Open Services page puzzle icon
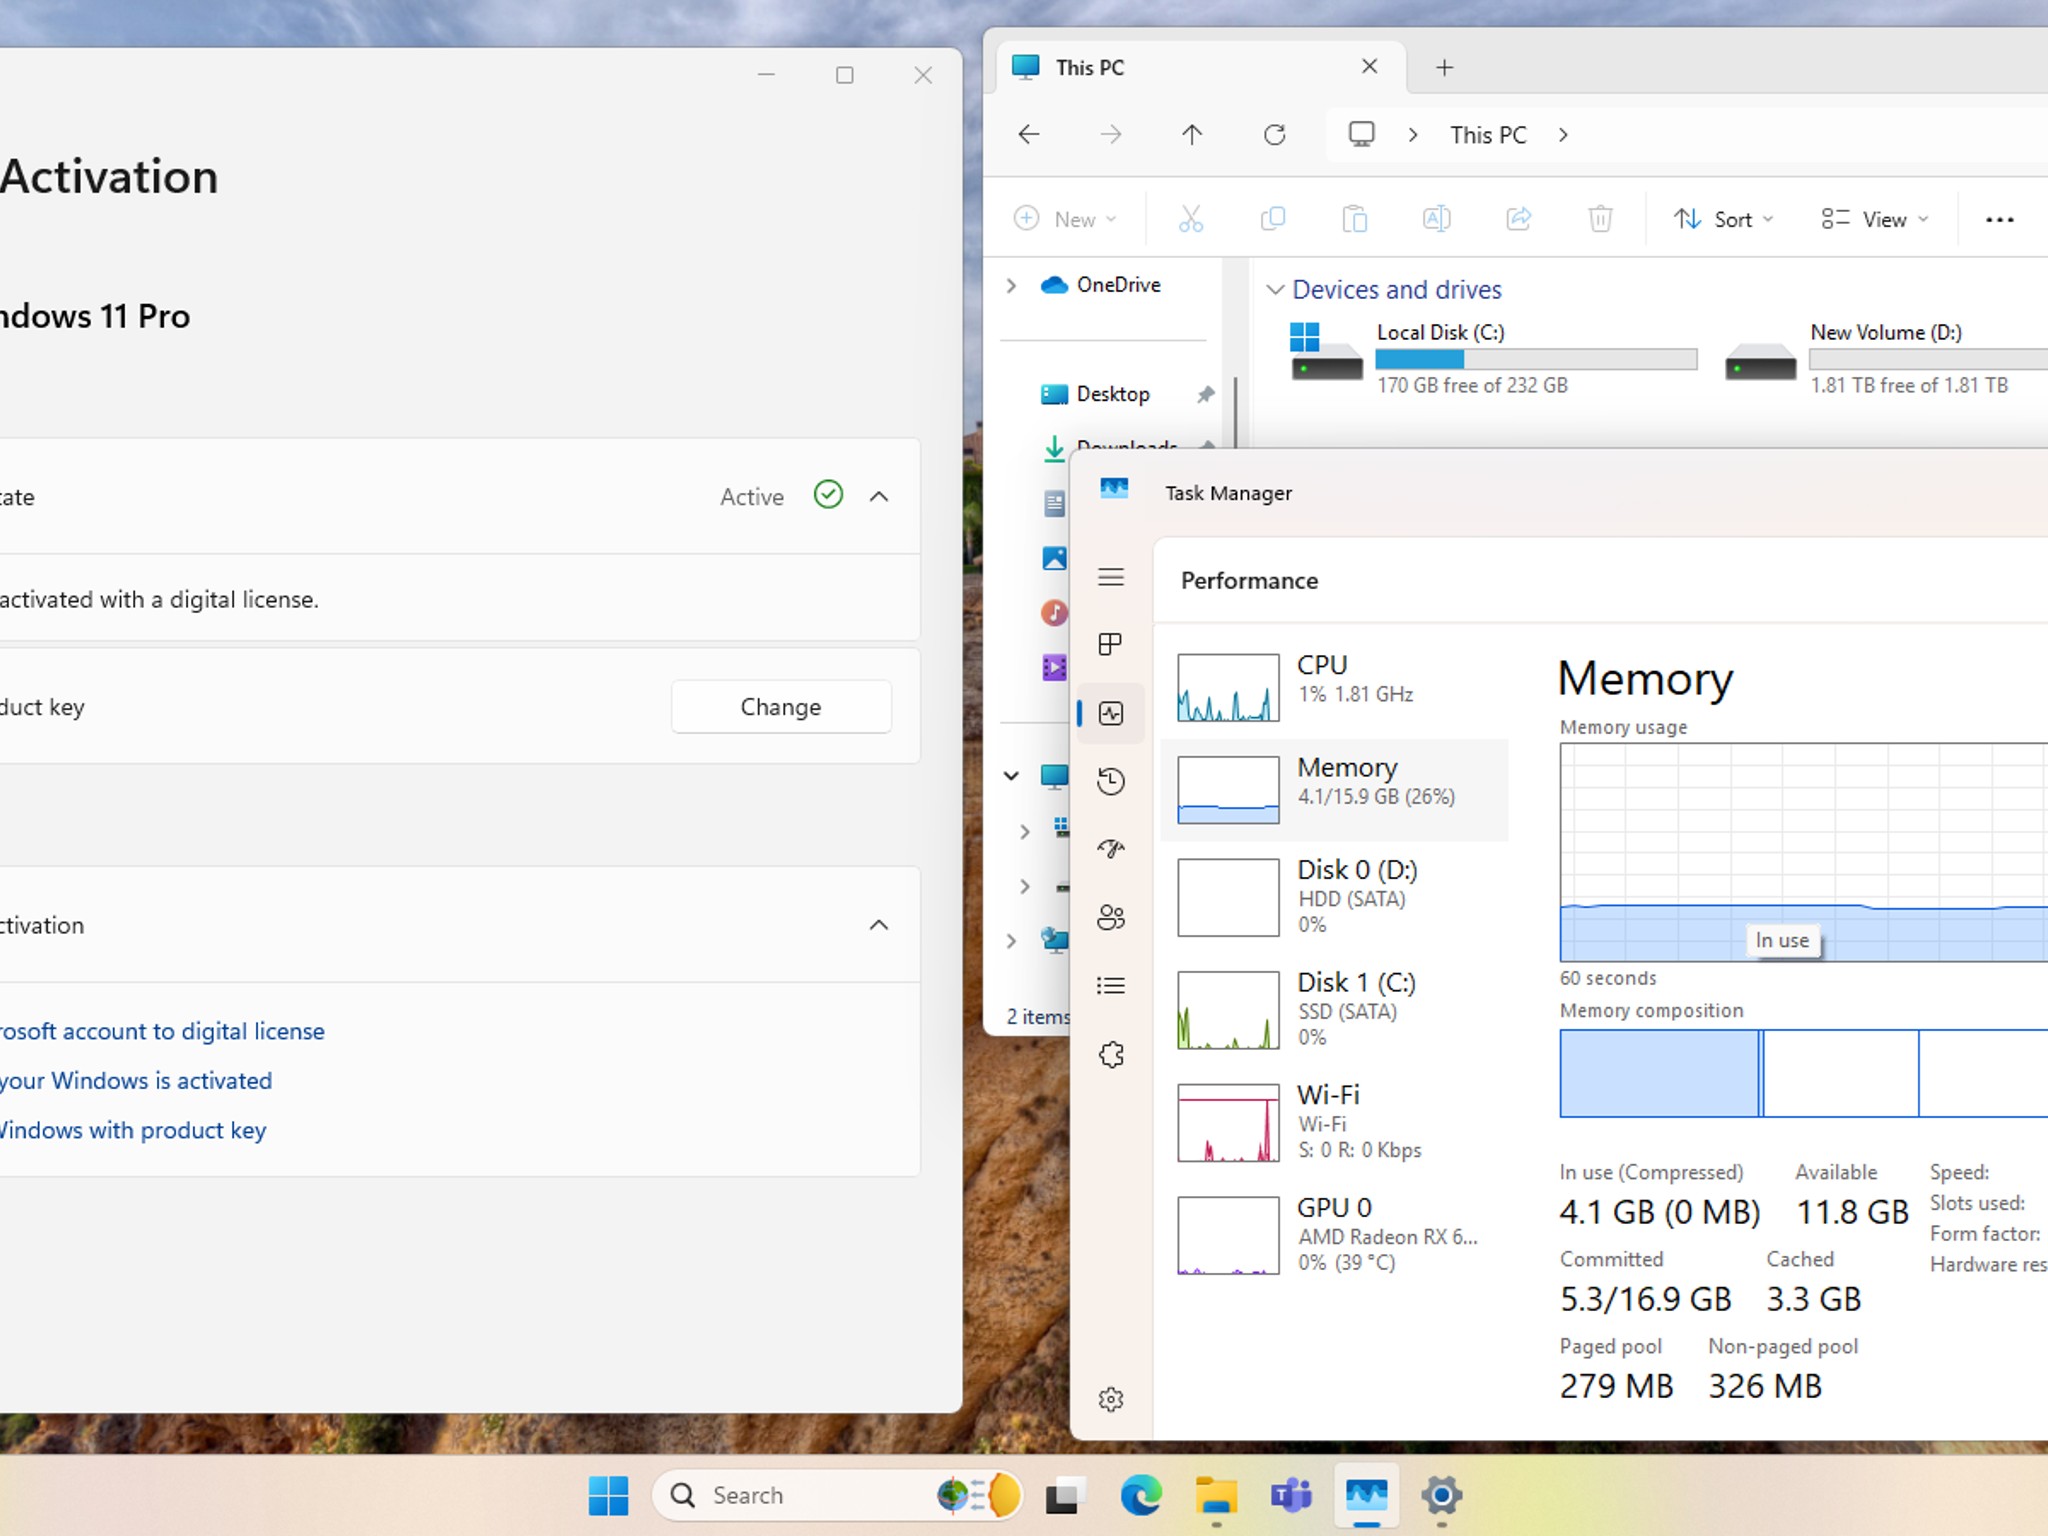 tap(1111, 1054)
